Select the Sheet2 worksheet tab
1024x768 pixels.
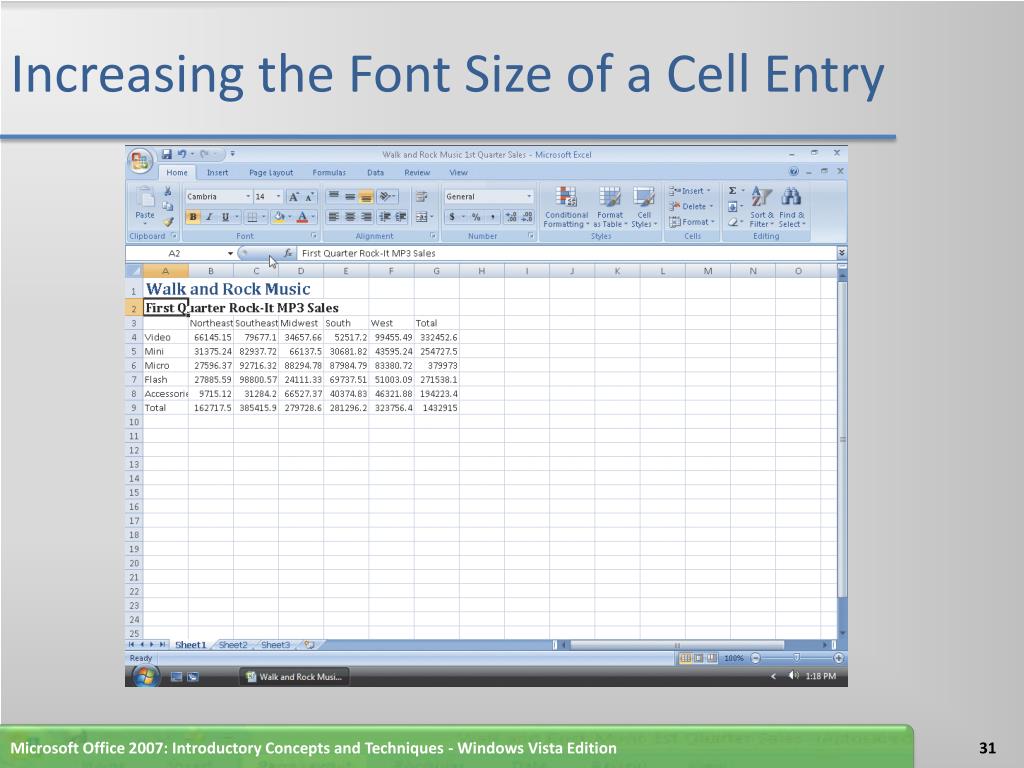point(233,645)
